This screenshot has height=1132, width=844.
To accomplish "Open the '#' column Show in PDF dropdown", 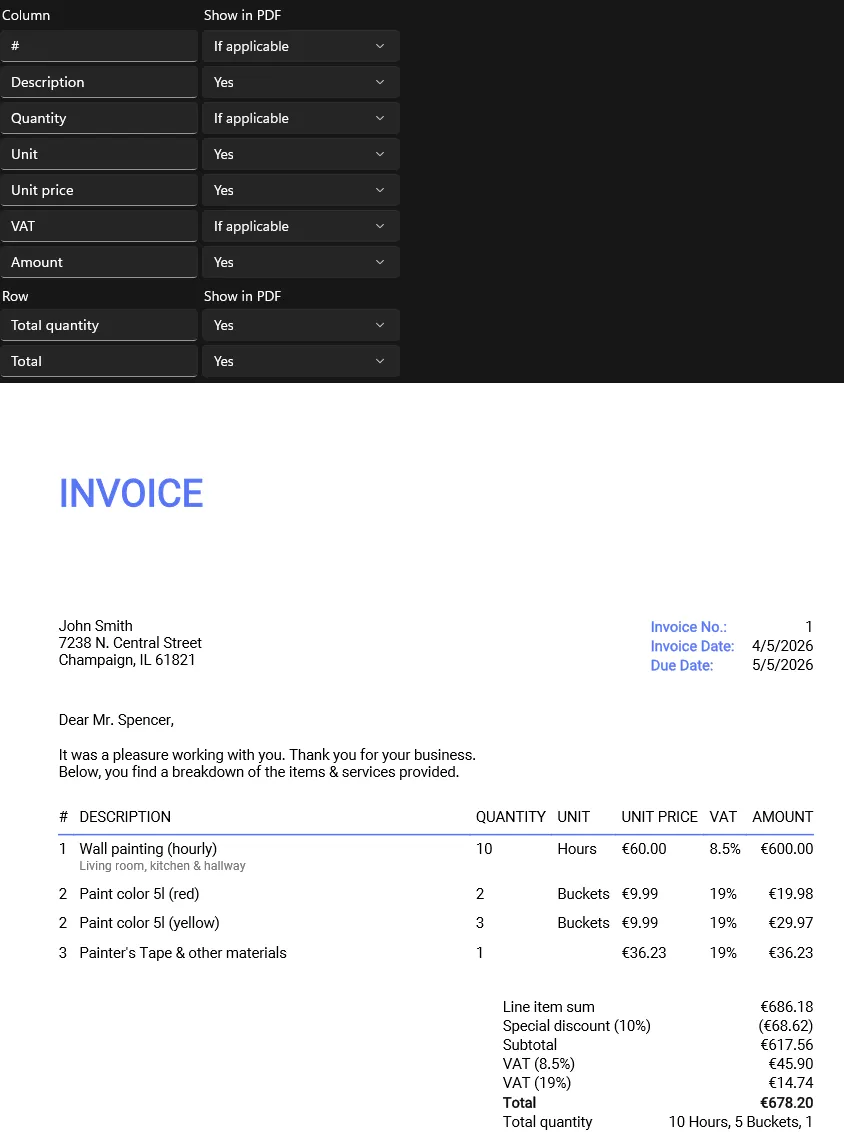I will pos(300,46).
